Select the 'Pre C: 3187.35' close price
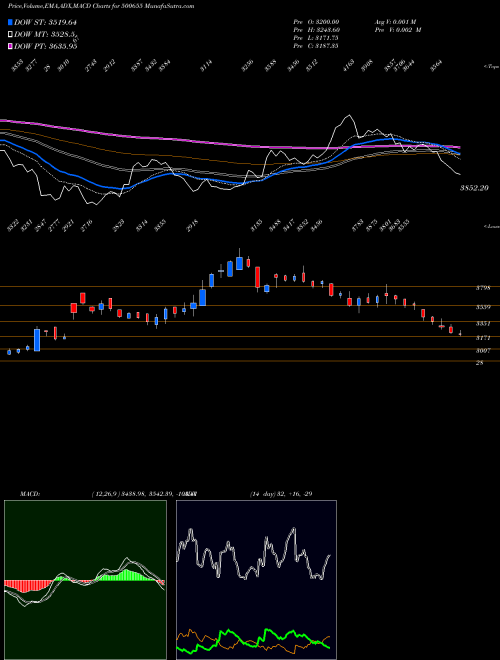The image size is (500, 660). click(x=316, y=46)
